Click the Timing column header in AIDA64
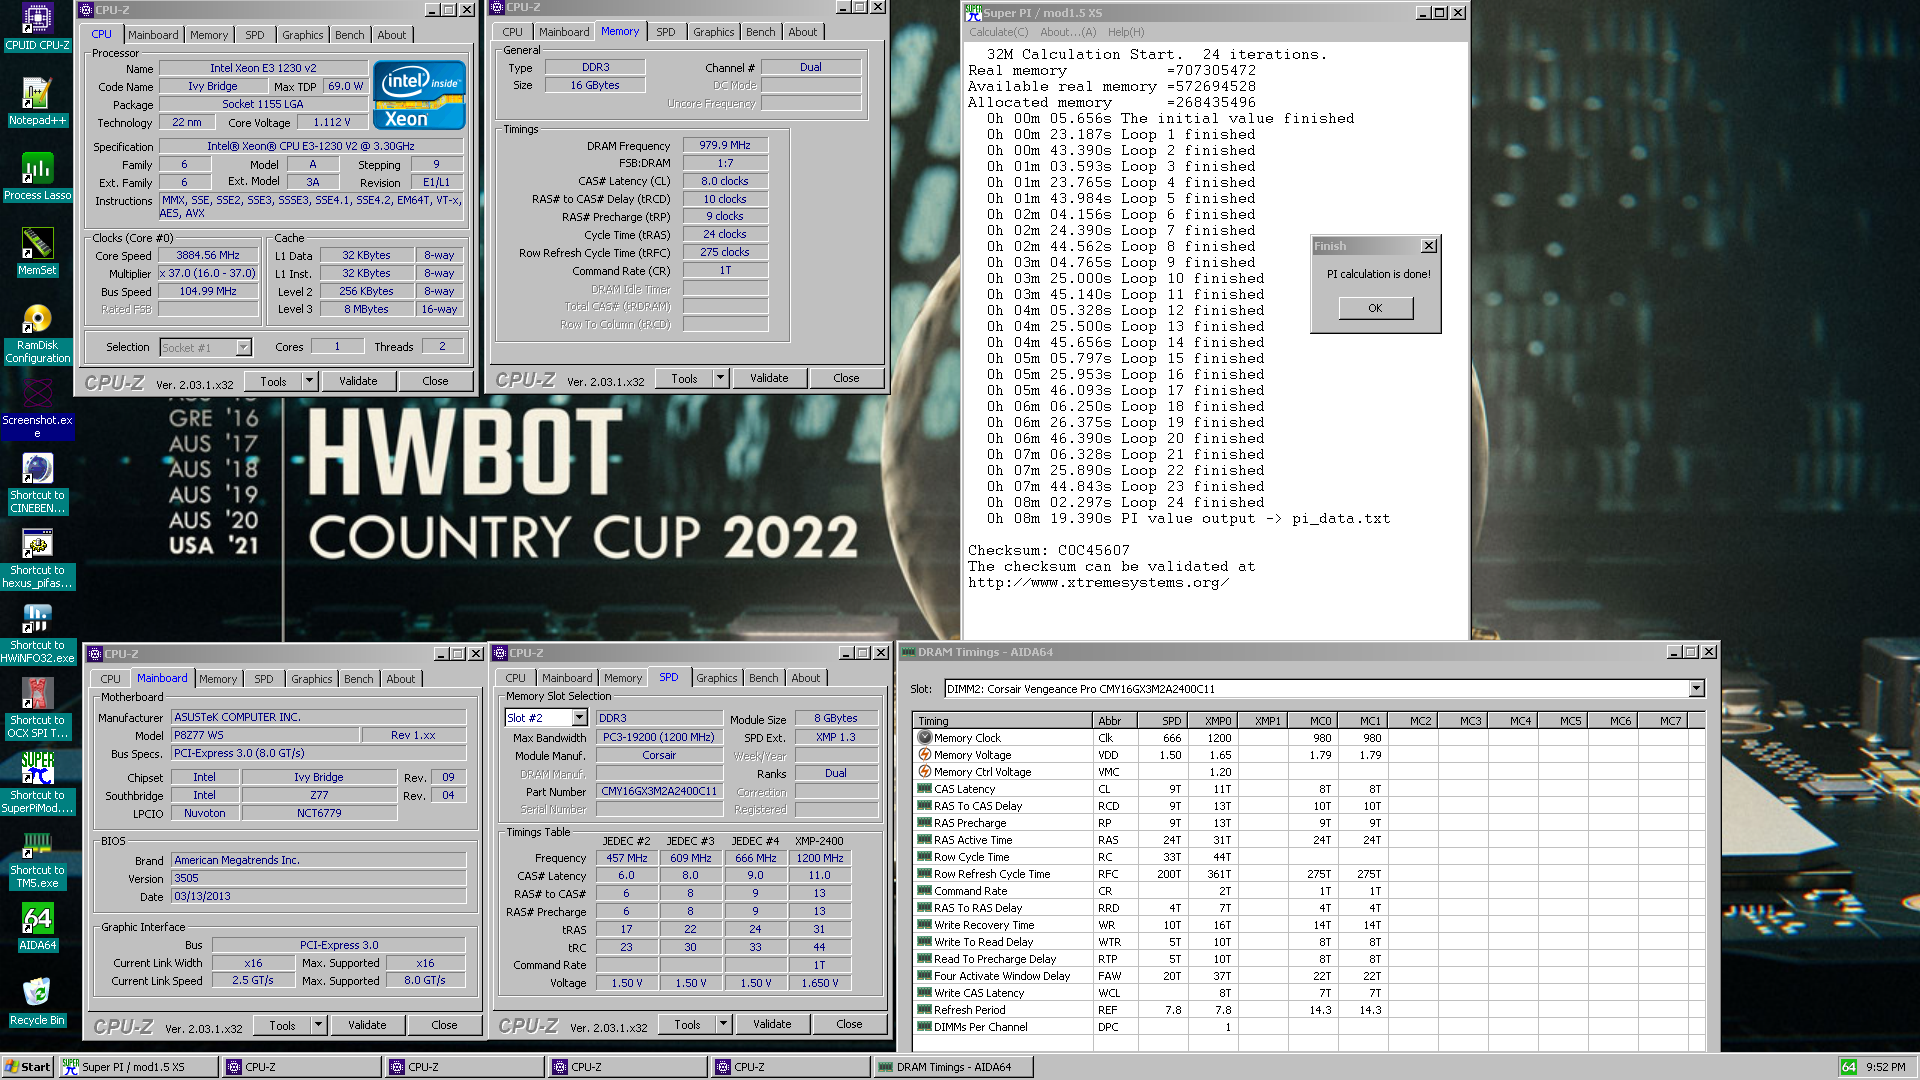Screen dimensions: 1920x1080 point(1003,721)
